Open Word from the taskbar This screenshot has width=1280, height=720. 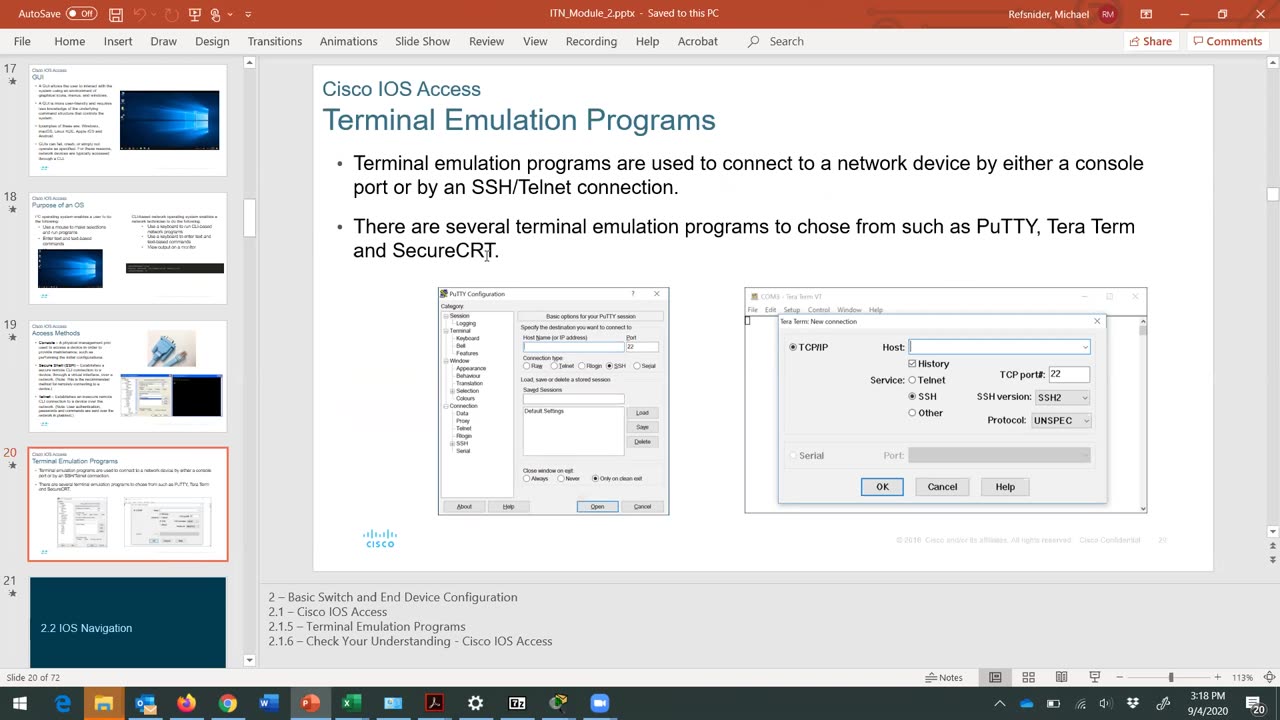coord(269,703)
